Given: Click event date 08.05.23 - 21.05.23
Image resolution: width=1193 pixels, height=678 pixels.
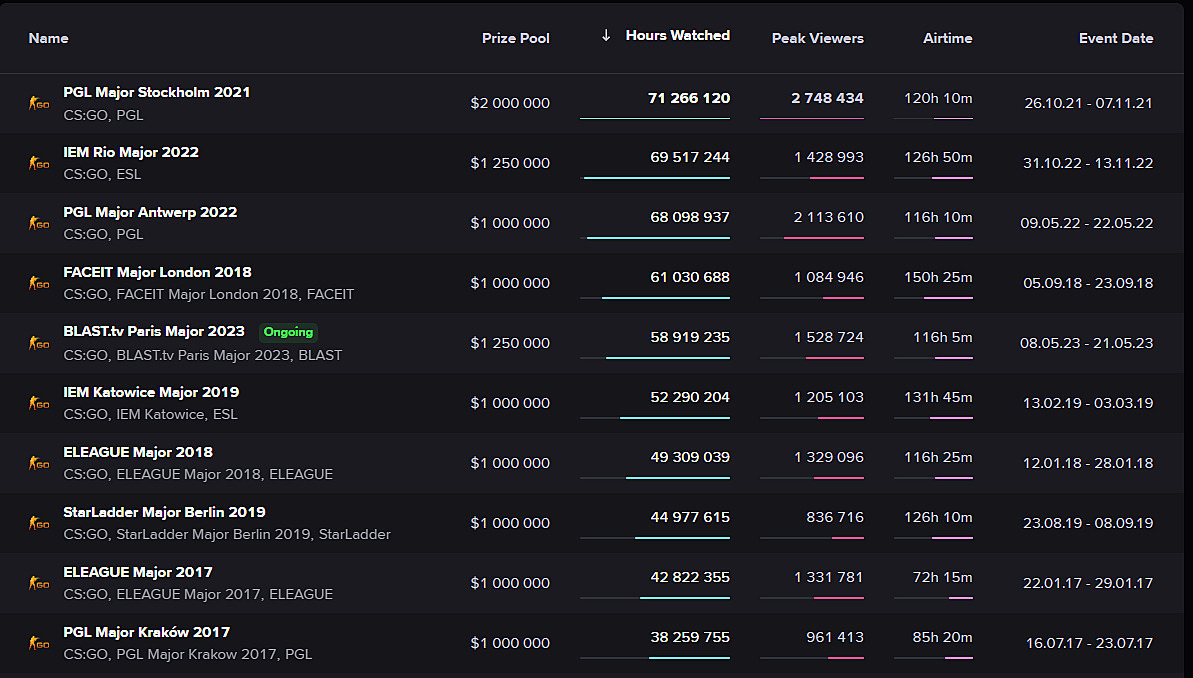Looking at the screenshot, I should point(1086,343).
